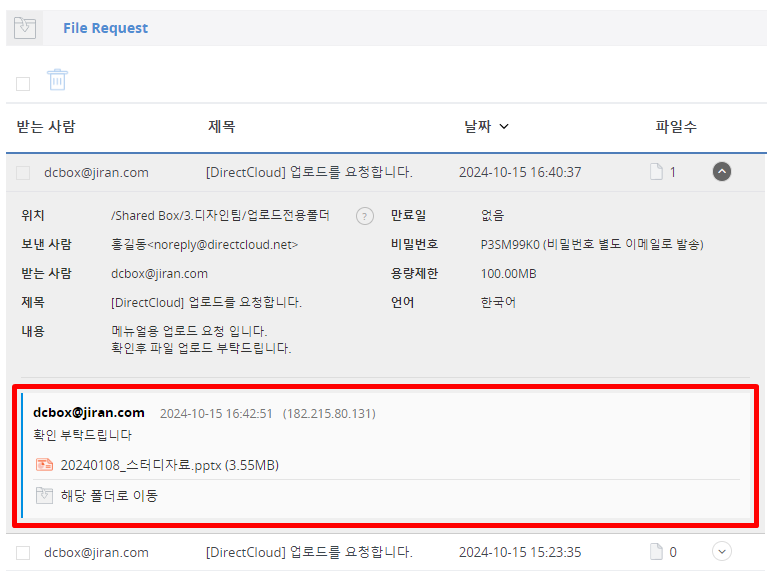Click the file count icon in first row
This screenshot has width=767, height=573.
(x=656, y=172)
